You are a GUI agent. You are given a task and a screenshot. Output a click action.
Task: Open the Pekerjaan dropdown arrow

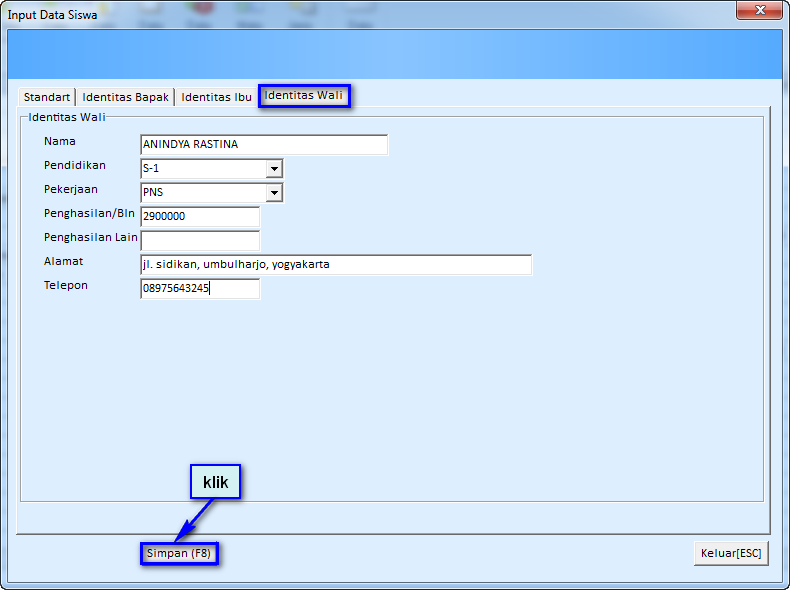point(274,193)
